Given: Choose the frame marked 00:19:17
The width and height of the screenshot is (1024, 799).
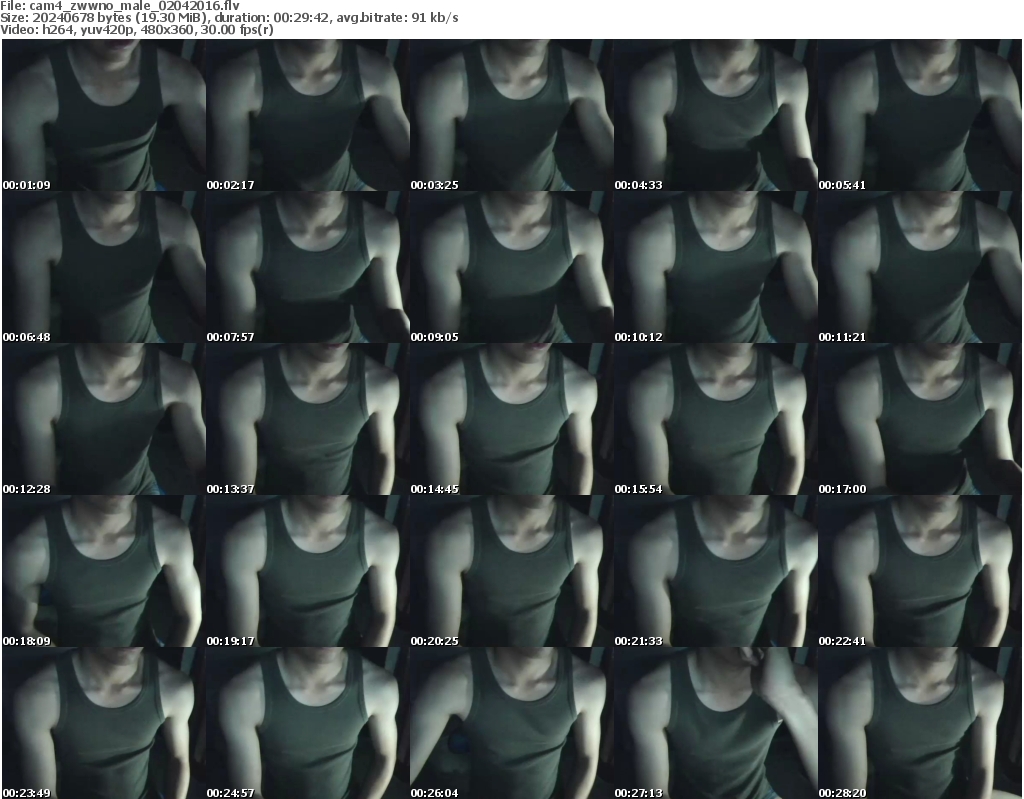Looking at the screenshot, I should pos(308,571).
